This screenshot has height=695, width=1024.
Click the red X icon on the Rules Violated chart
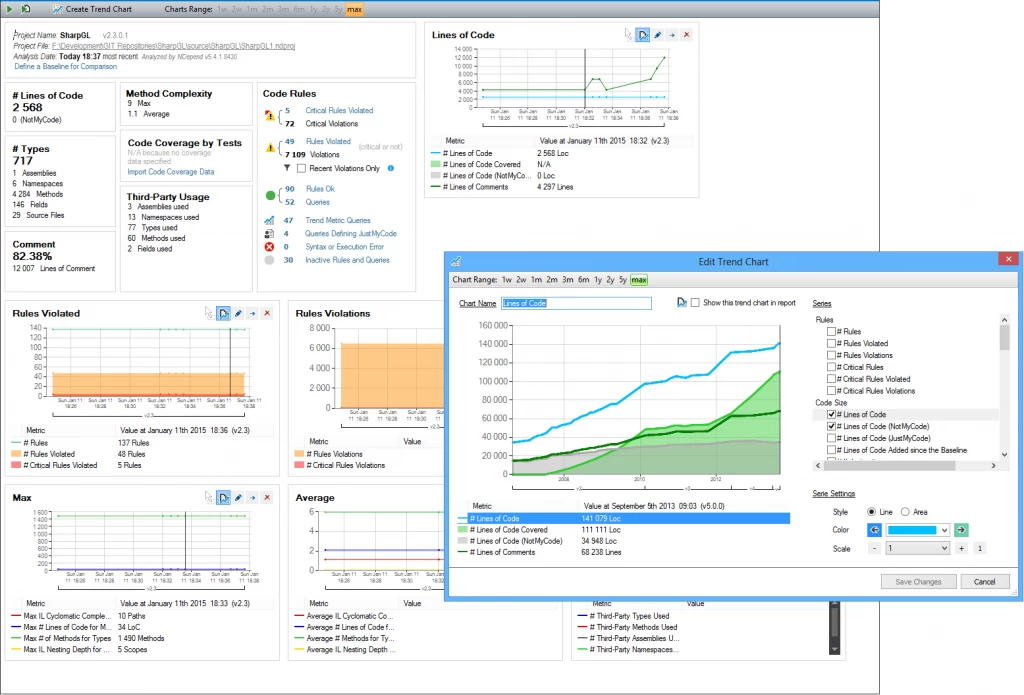click(265, 313)
